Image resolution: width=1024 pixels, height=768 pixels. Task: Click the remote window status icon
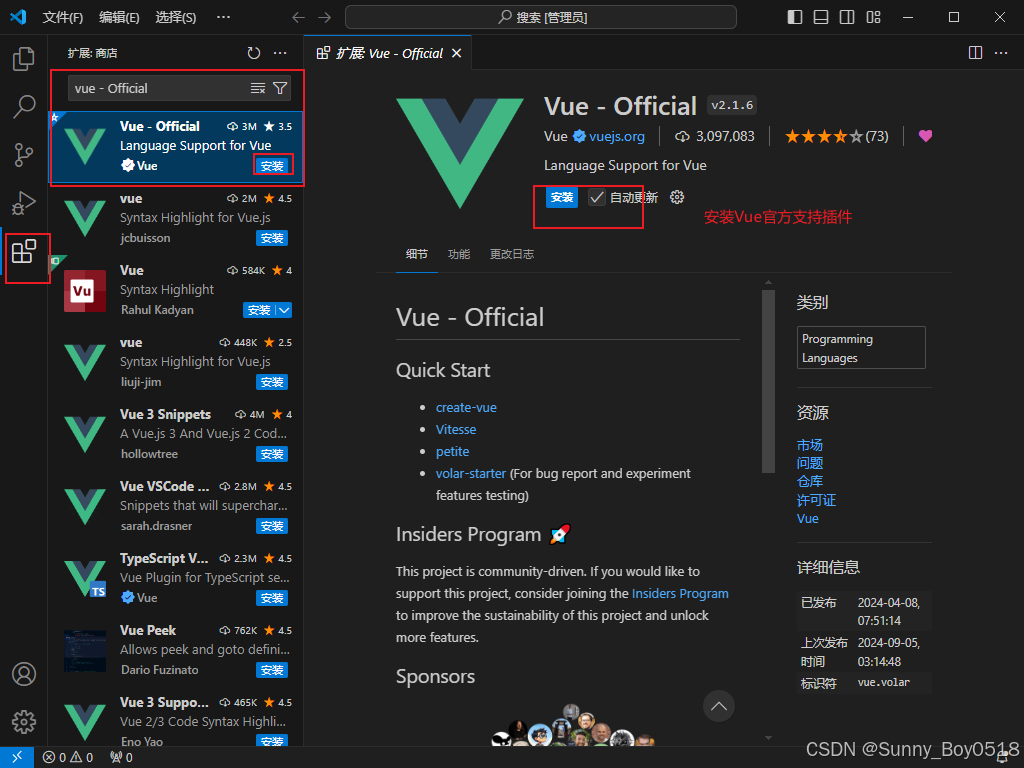(17, 758)
